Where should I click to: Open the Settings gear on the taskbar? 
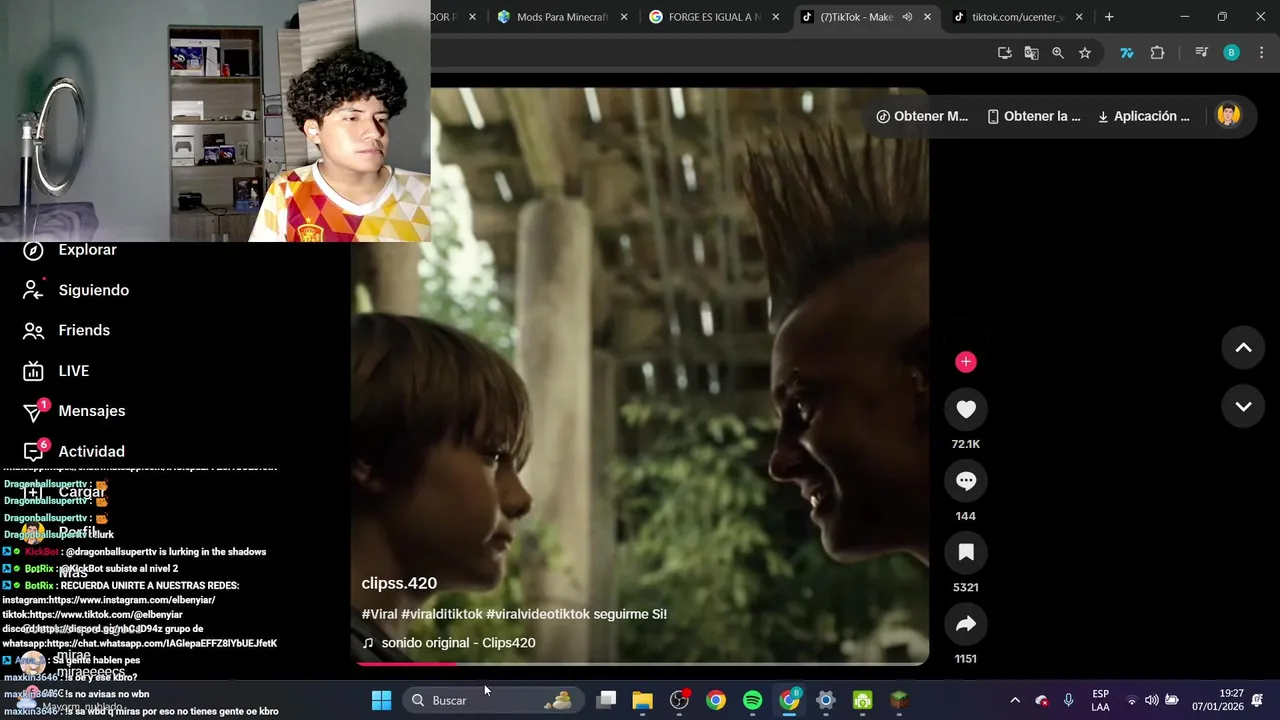[x=826, y=700]
